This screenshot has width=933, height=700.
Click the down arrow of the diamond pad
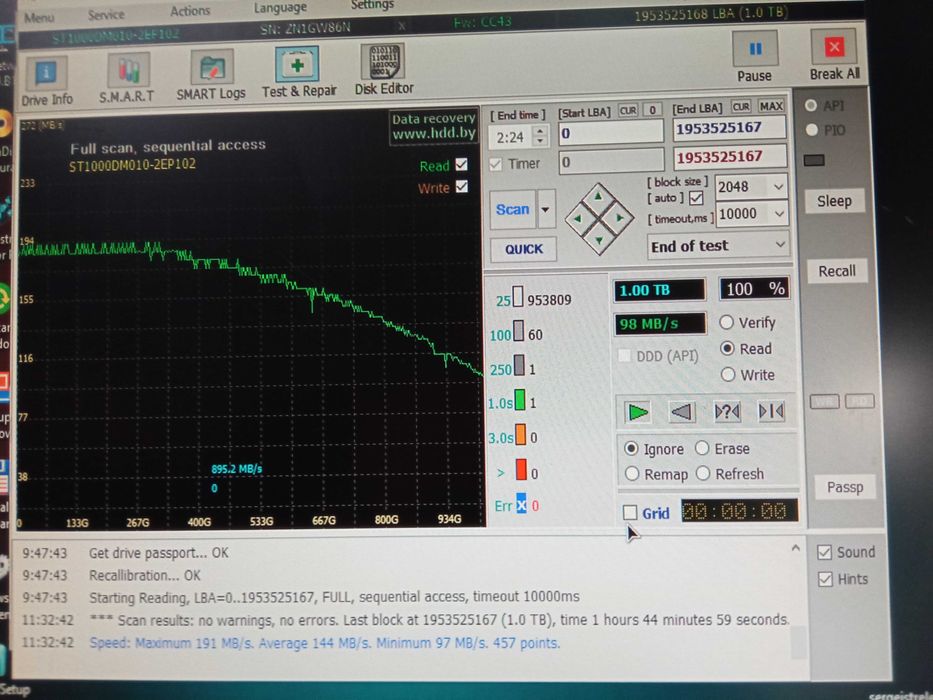point(599,240)
